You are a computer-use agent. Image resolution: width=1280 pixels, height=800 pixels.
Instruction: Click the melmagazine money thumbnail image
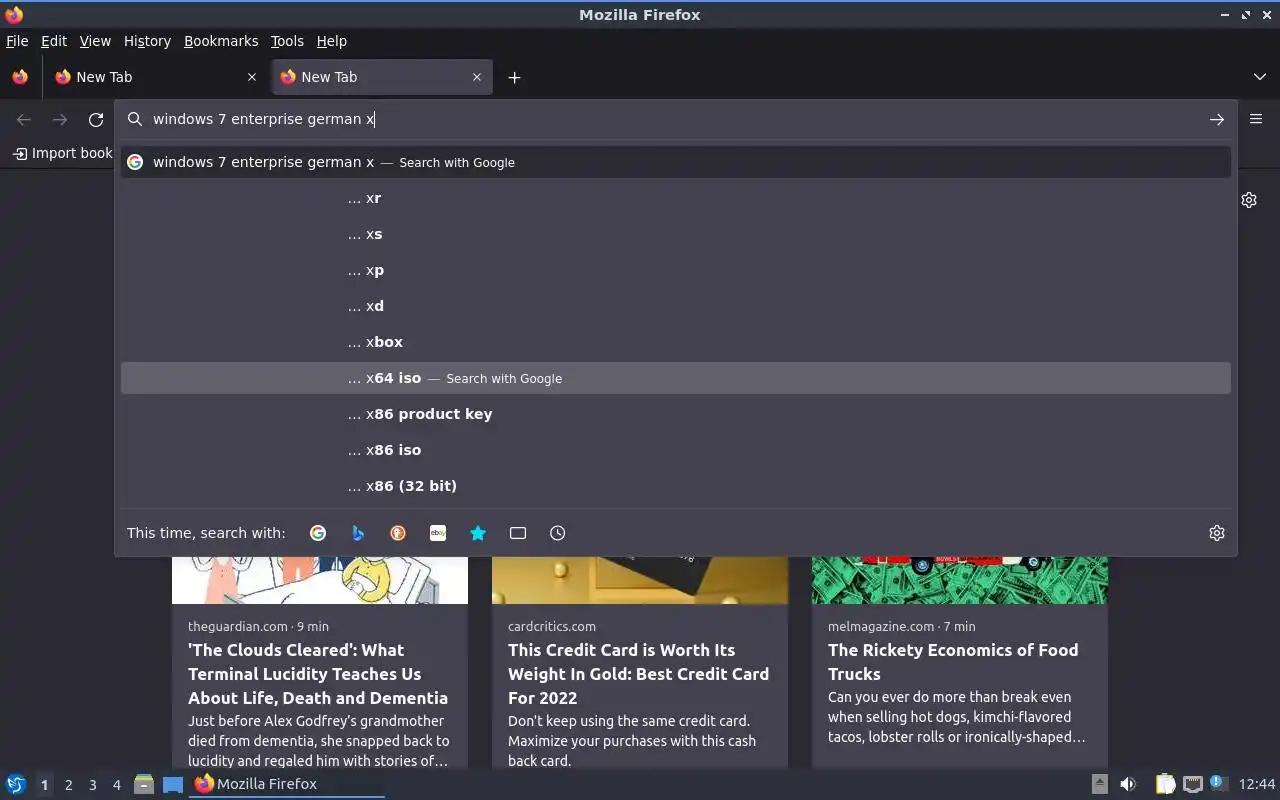(x=960, y=580)
